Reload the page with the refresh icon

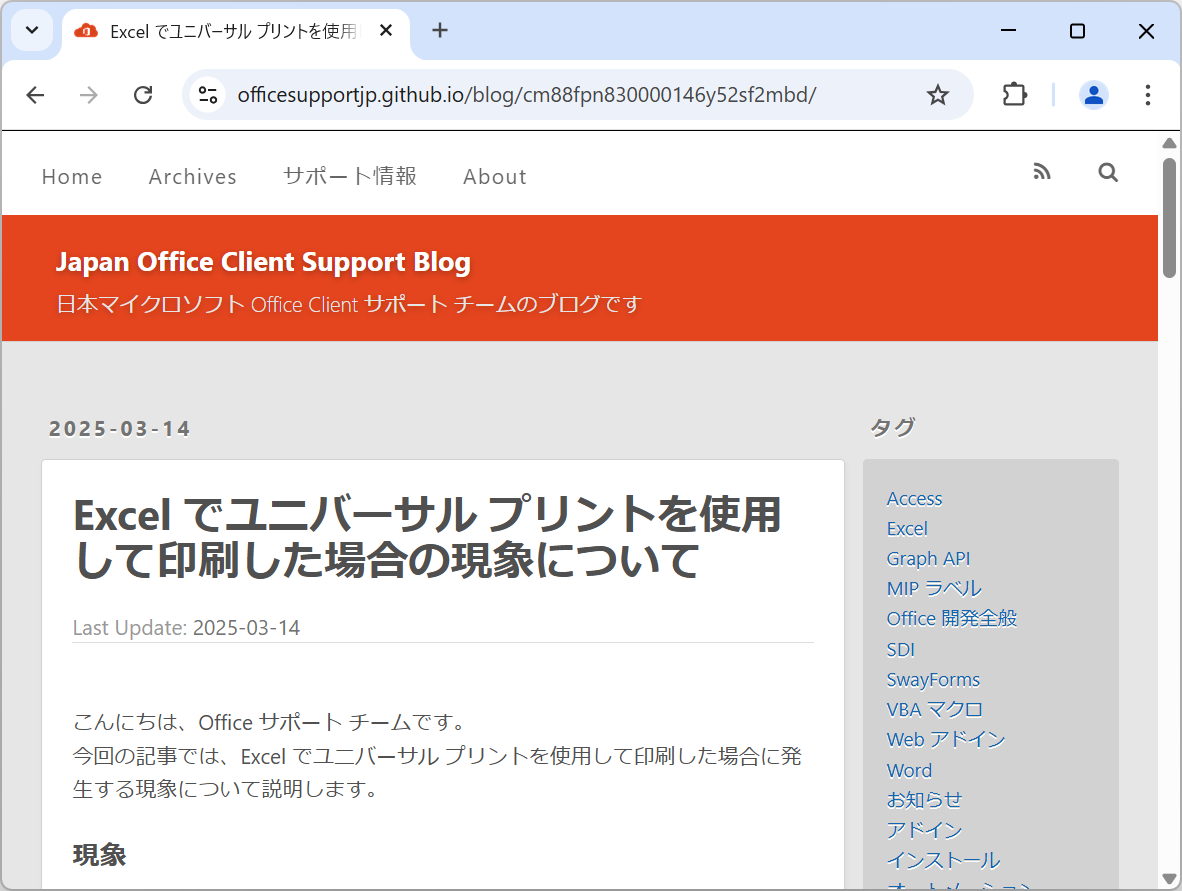coord(143,94)
